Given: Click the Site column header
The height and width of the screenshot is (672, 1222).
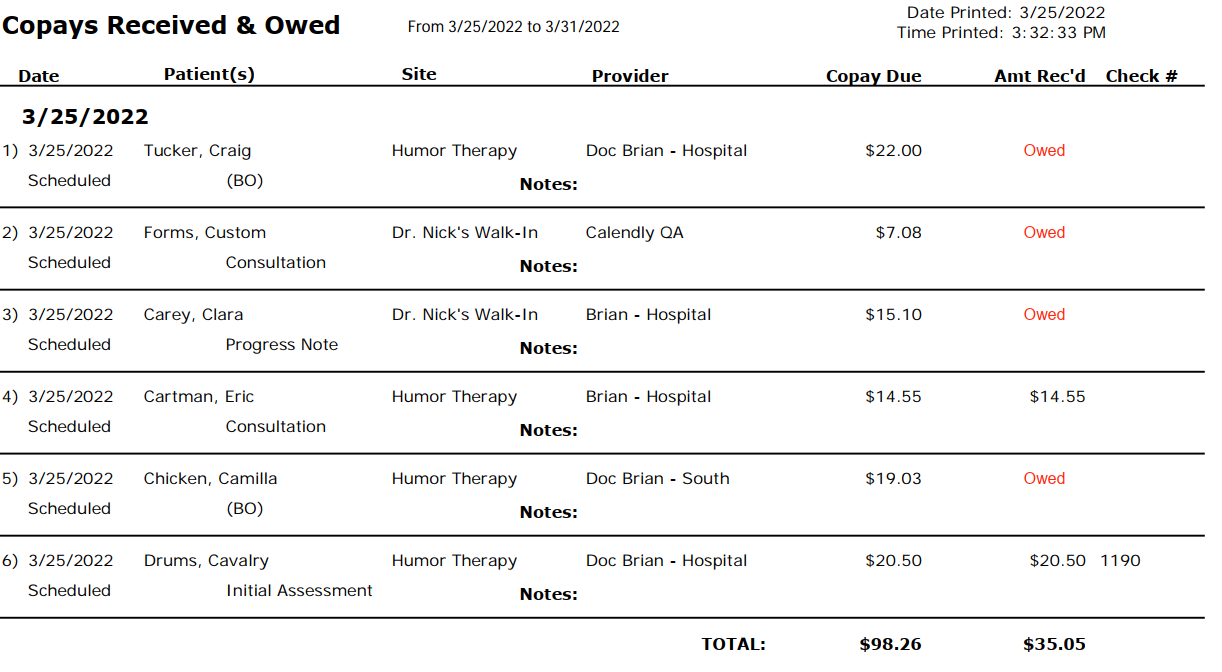Looking at the screenshot, I should click(419, 74).
